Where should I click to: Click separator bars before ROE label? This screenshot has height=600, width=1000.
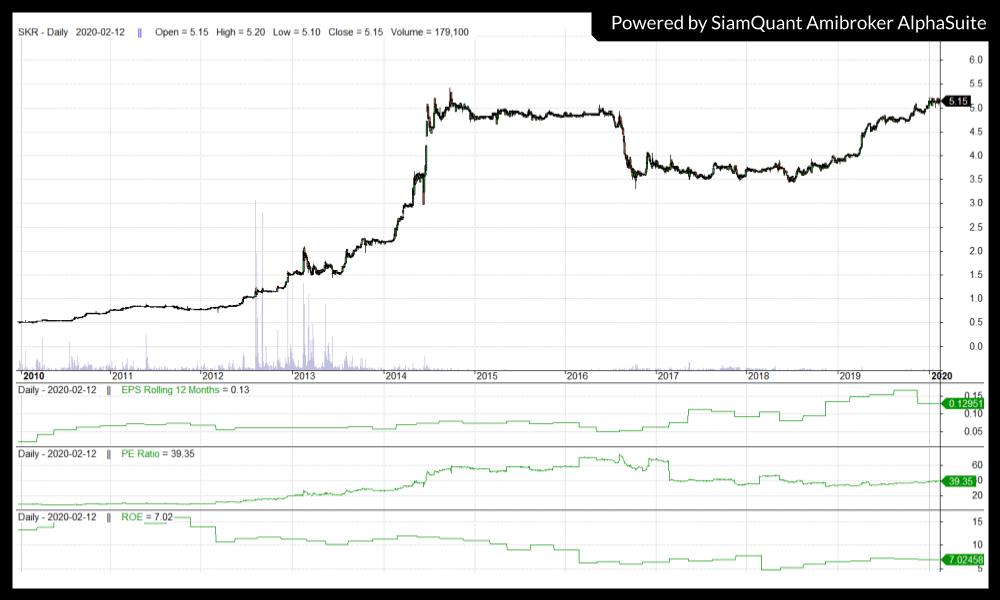click(x=108, y=517)
